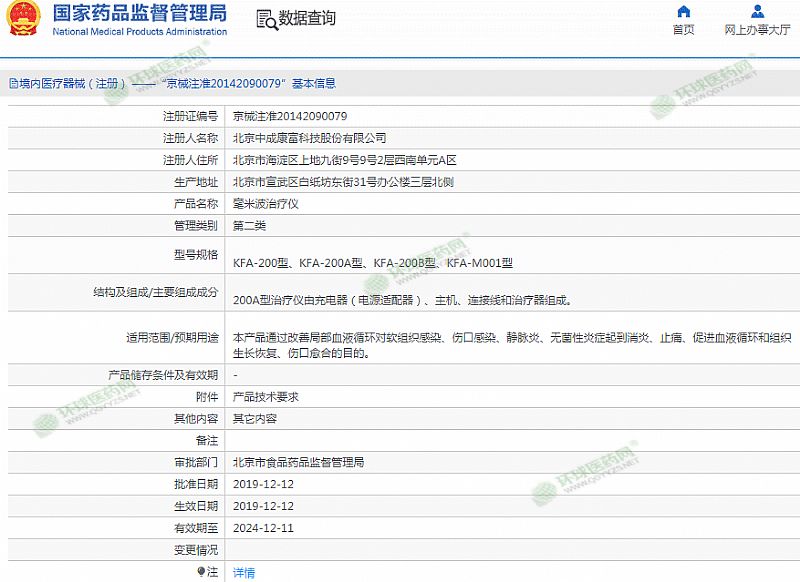The height and width of the screenshot is (582, 800).
Task: Click the 网上办事大厅 person icon
Action: [757, 12]
